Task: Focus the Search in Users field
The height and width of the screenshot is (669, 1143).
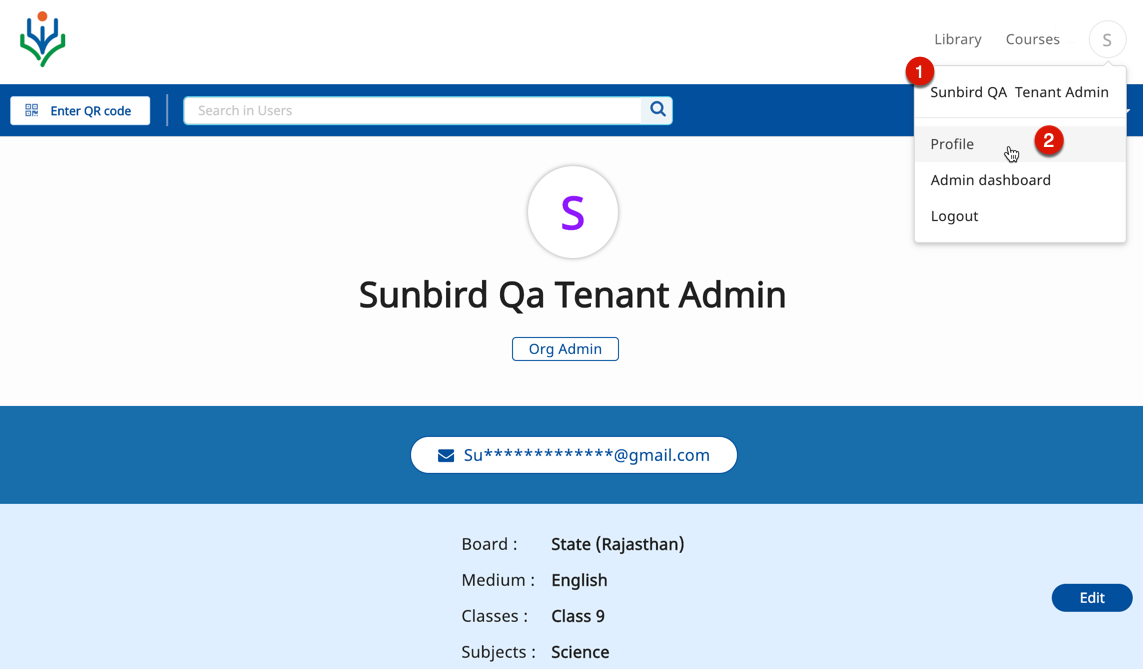Action: [x=412, y=110]
